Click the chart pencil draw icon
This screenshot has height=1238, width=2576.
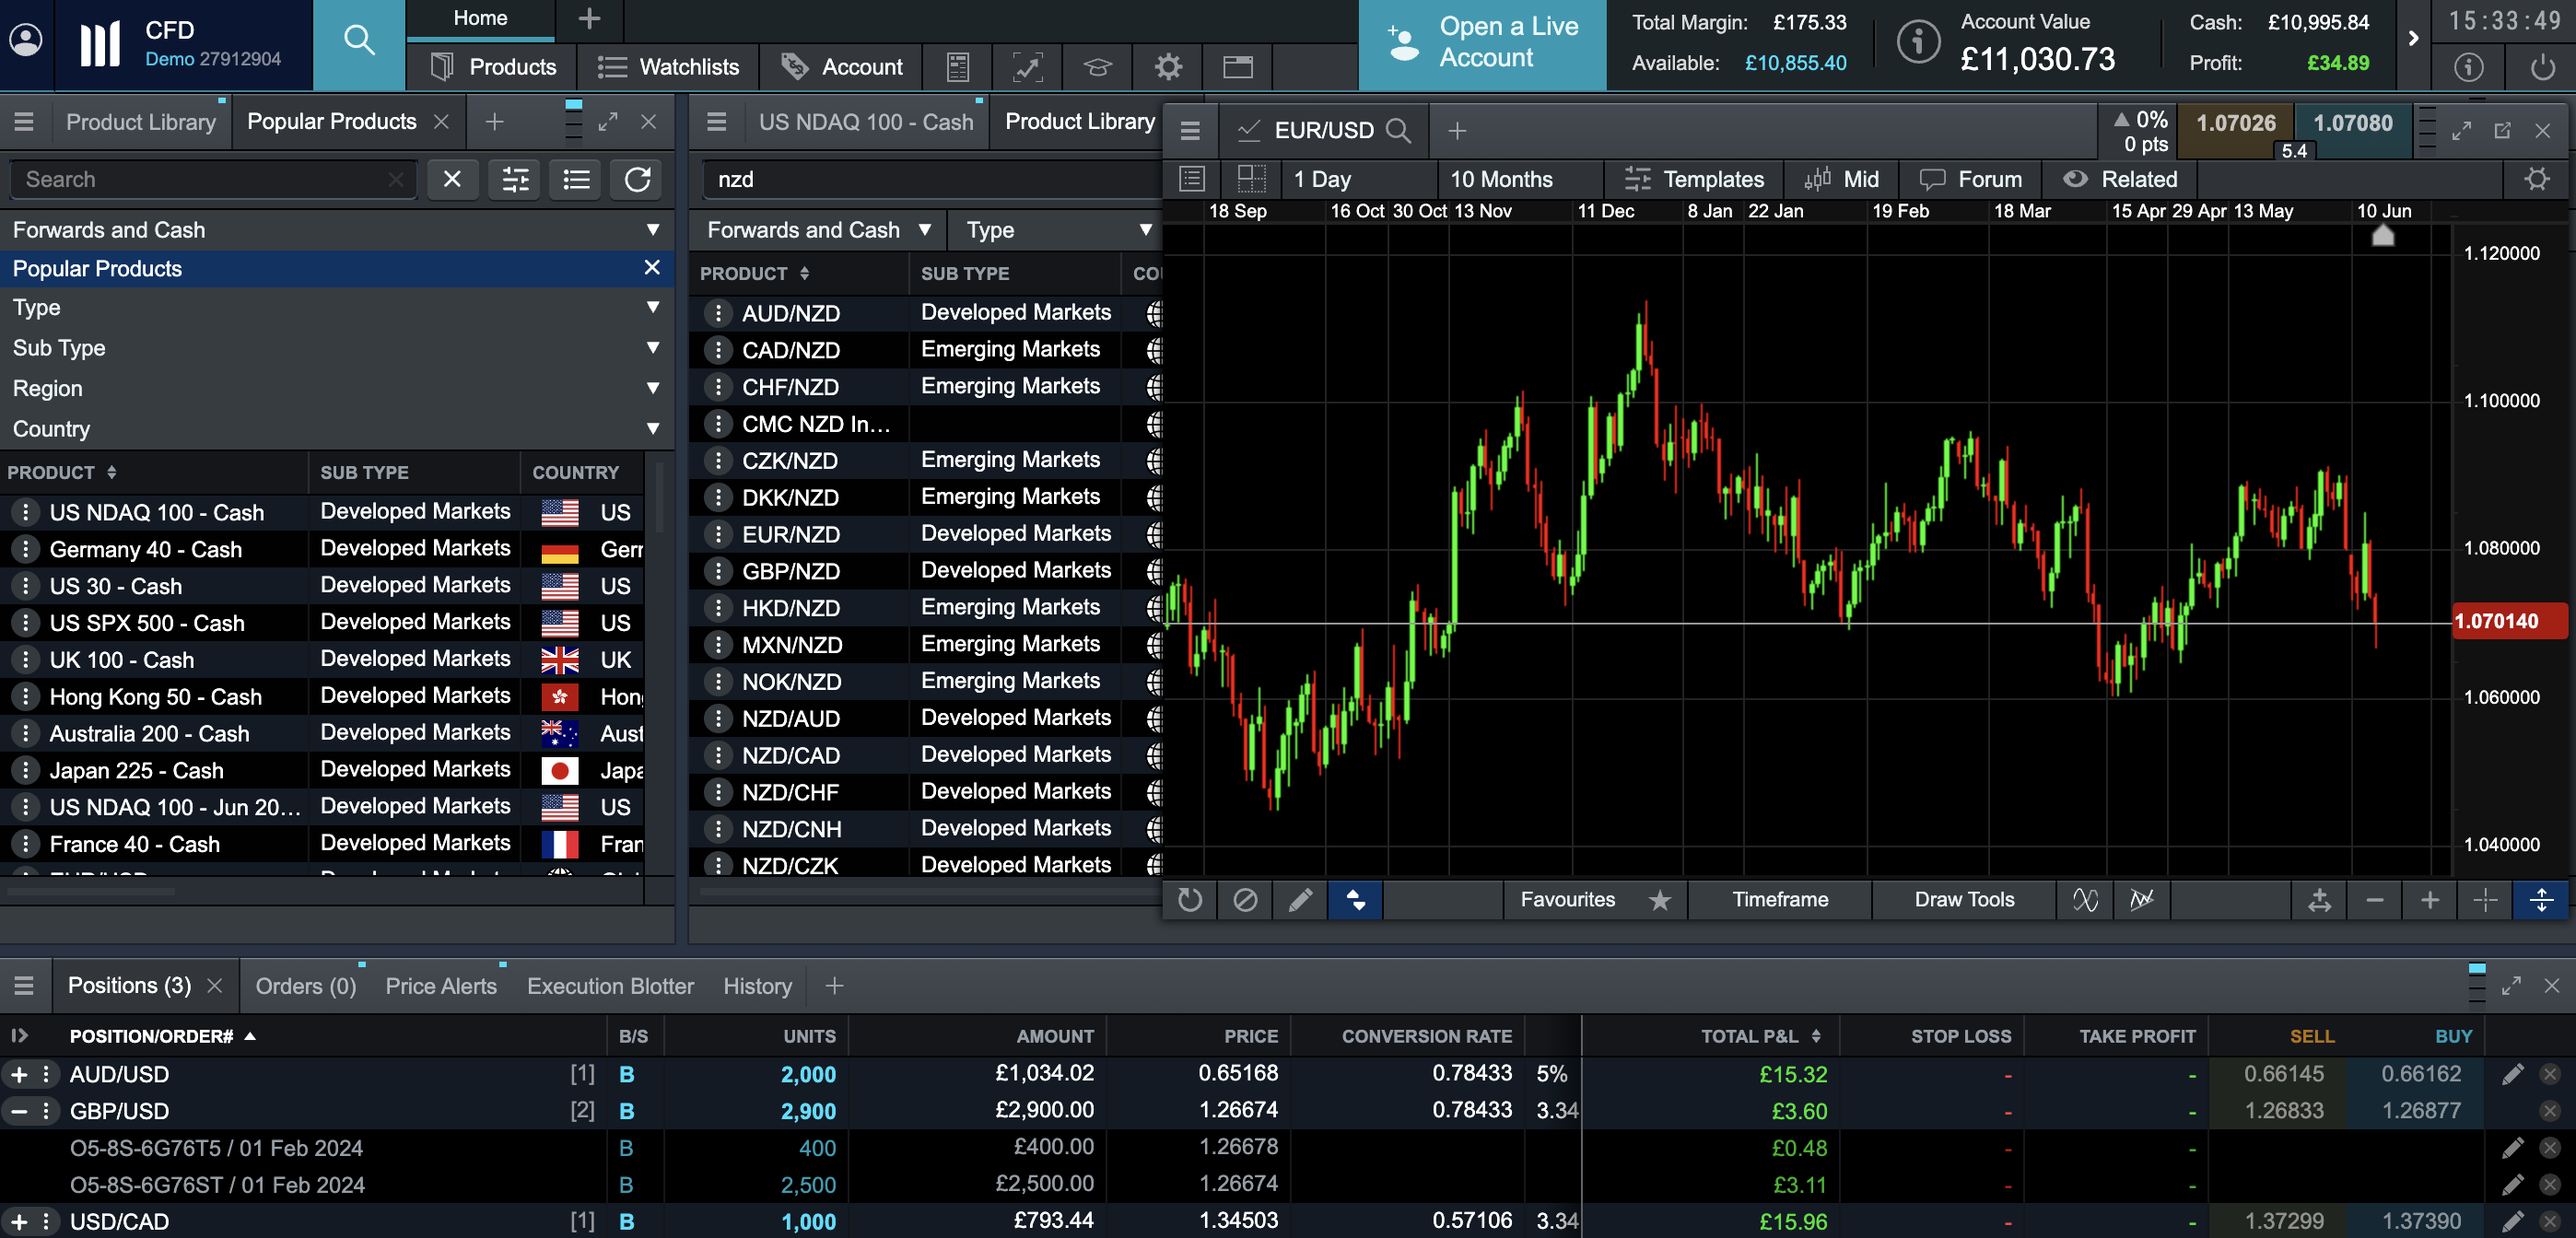click(x=1299, y=900)
